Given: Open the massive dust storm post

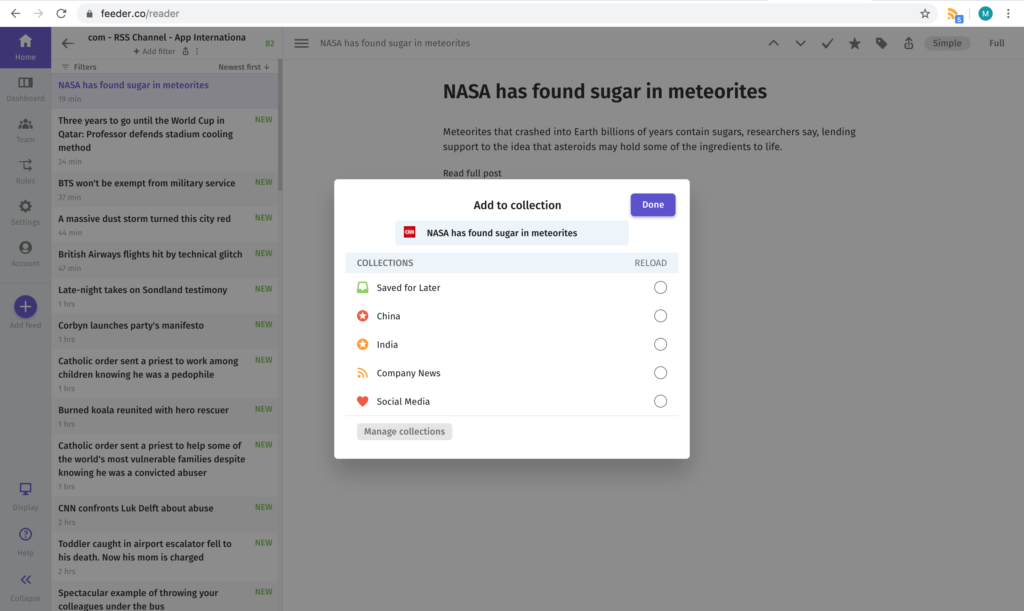Looking at the screenshot, I should pyautogui.click(x=165, y=225).
